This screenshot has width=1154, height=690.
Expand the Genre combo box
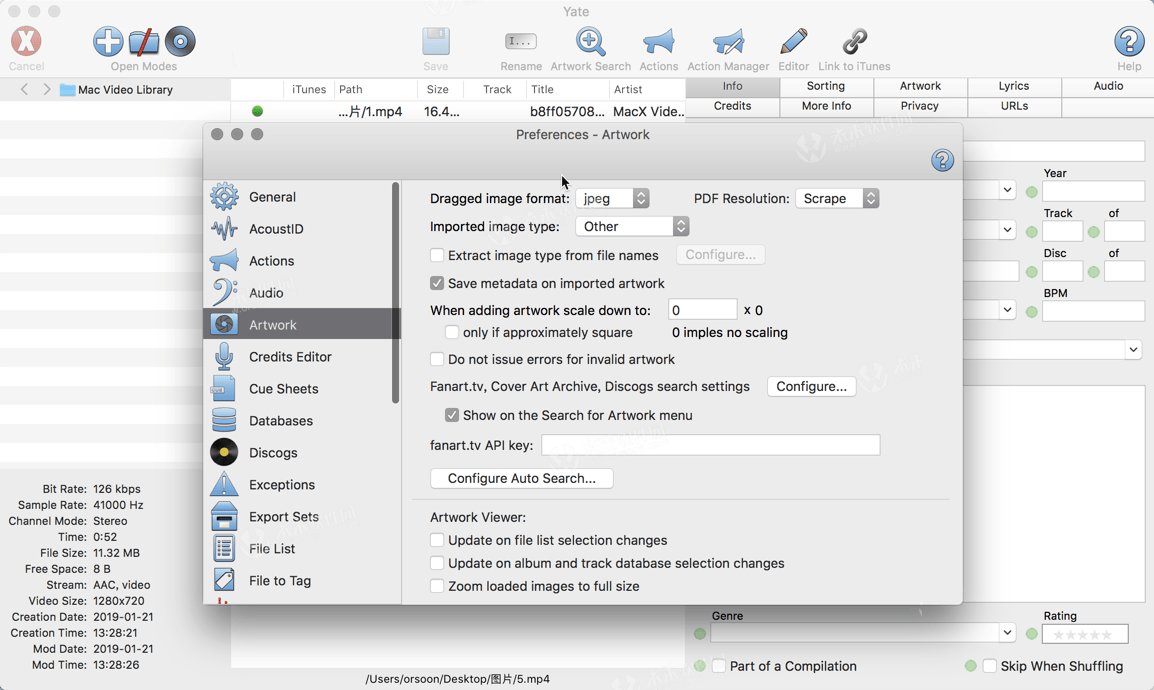pos(1007,633)
